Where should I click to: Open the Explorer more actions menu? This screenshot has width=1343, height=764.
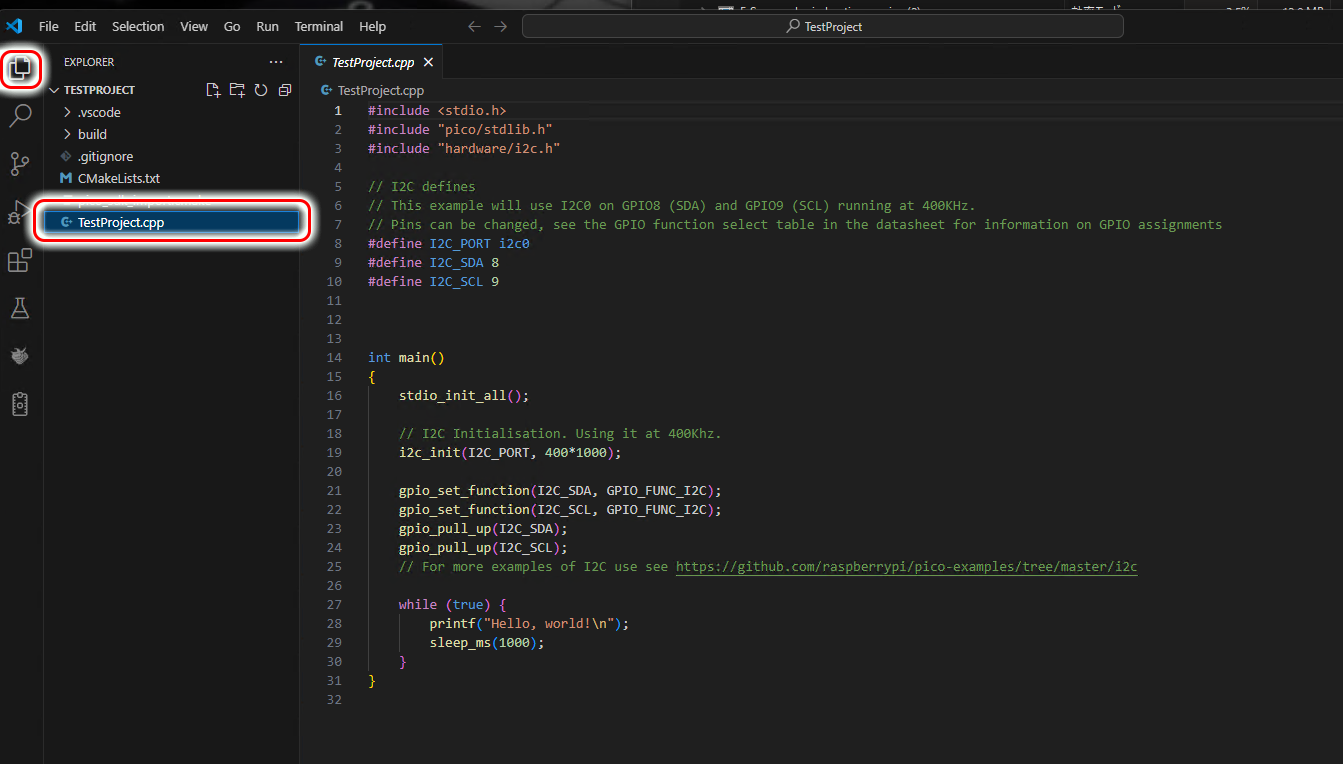click(276, 62)
